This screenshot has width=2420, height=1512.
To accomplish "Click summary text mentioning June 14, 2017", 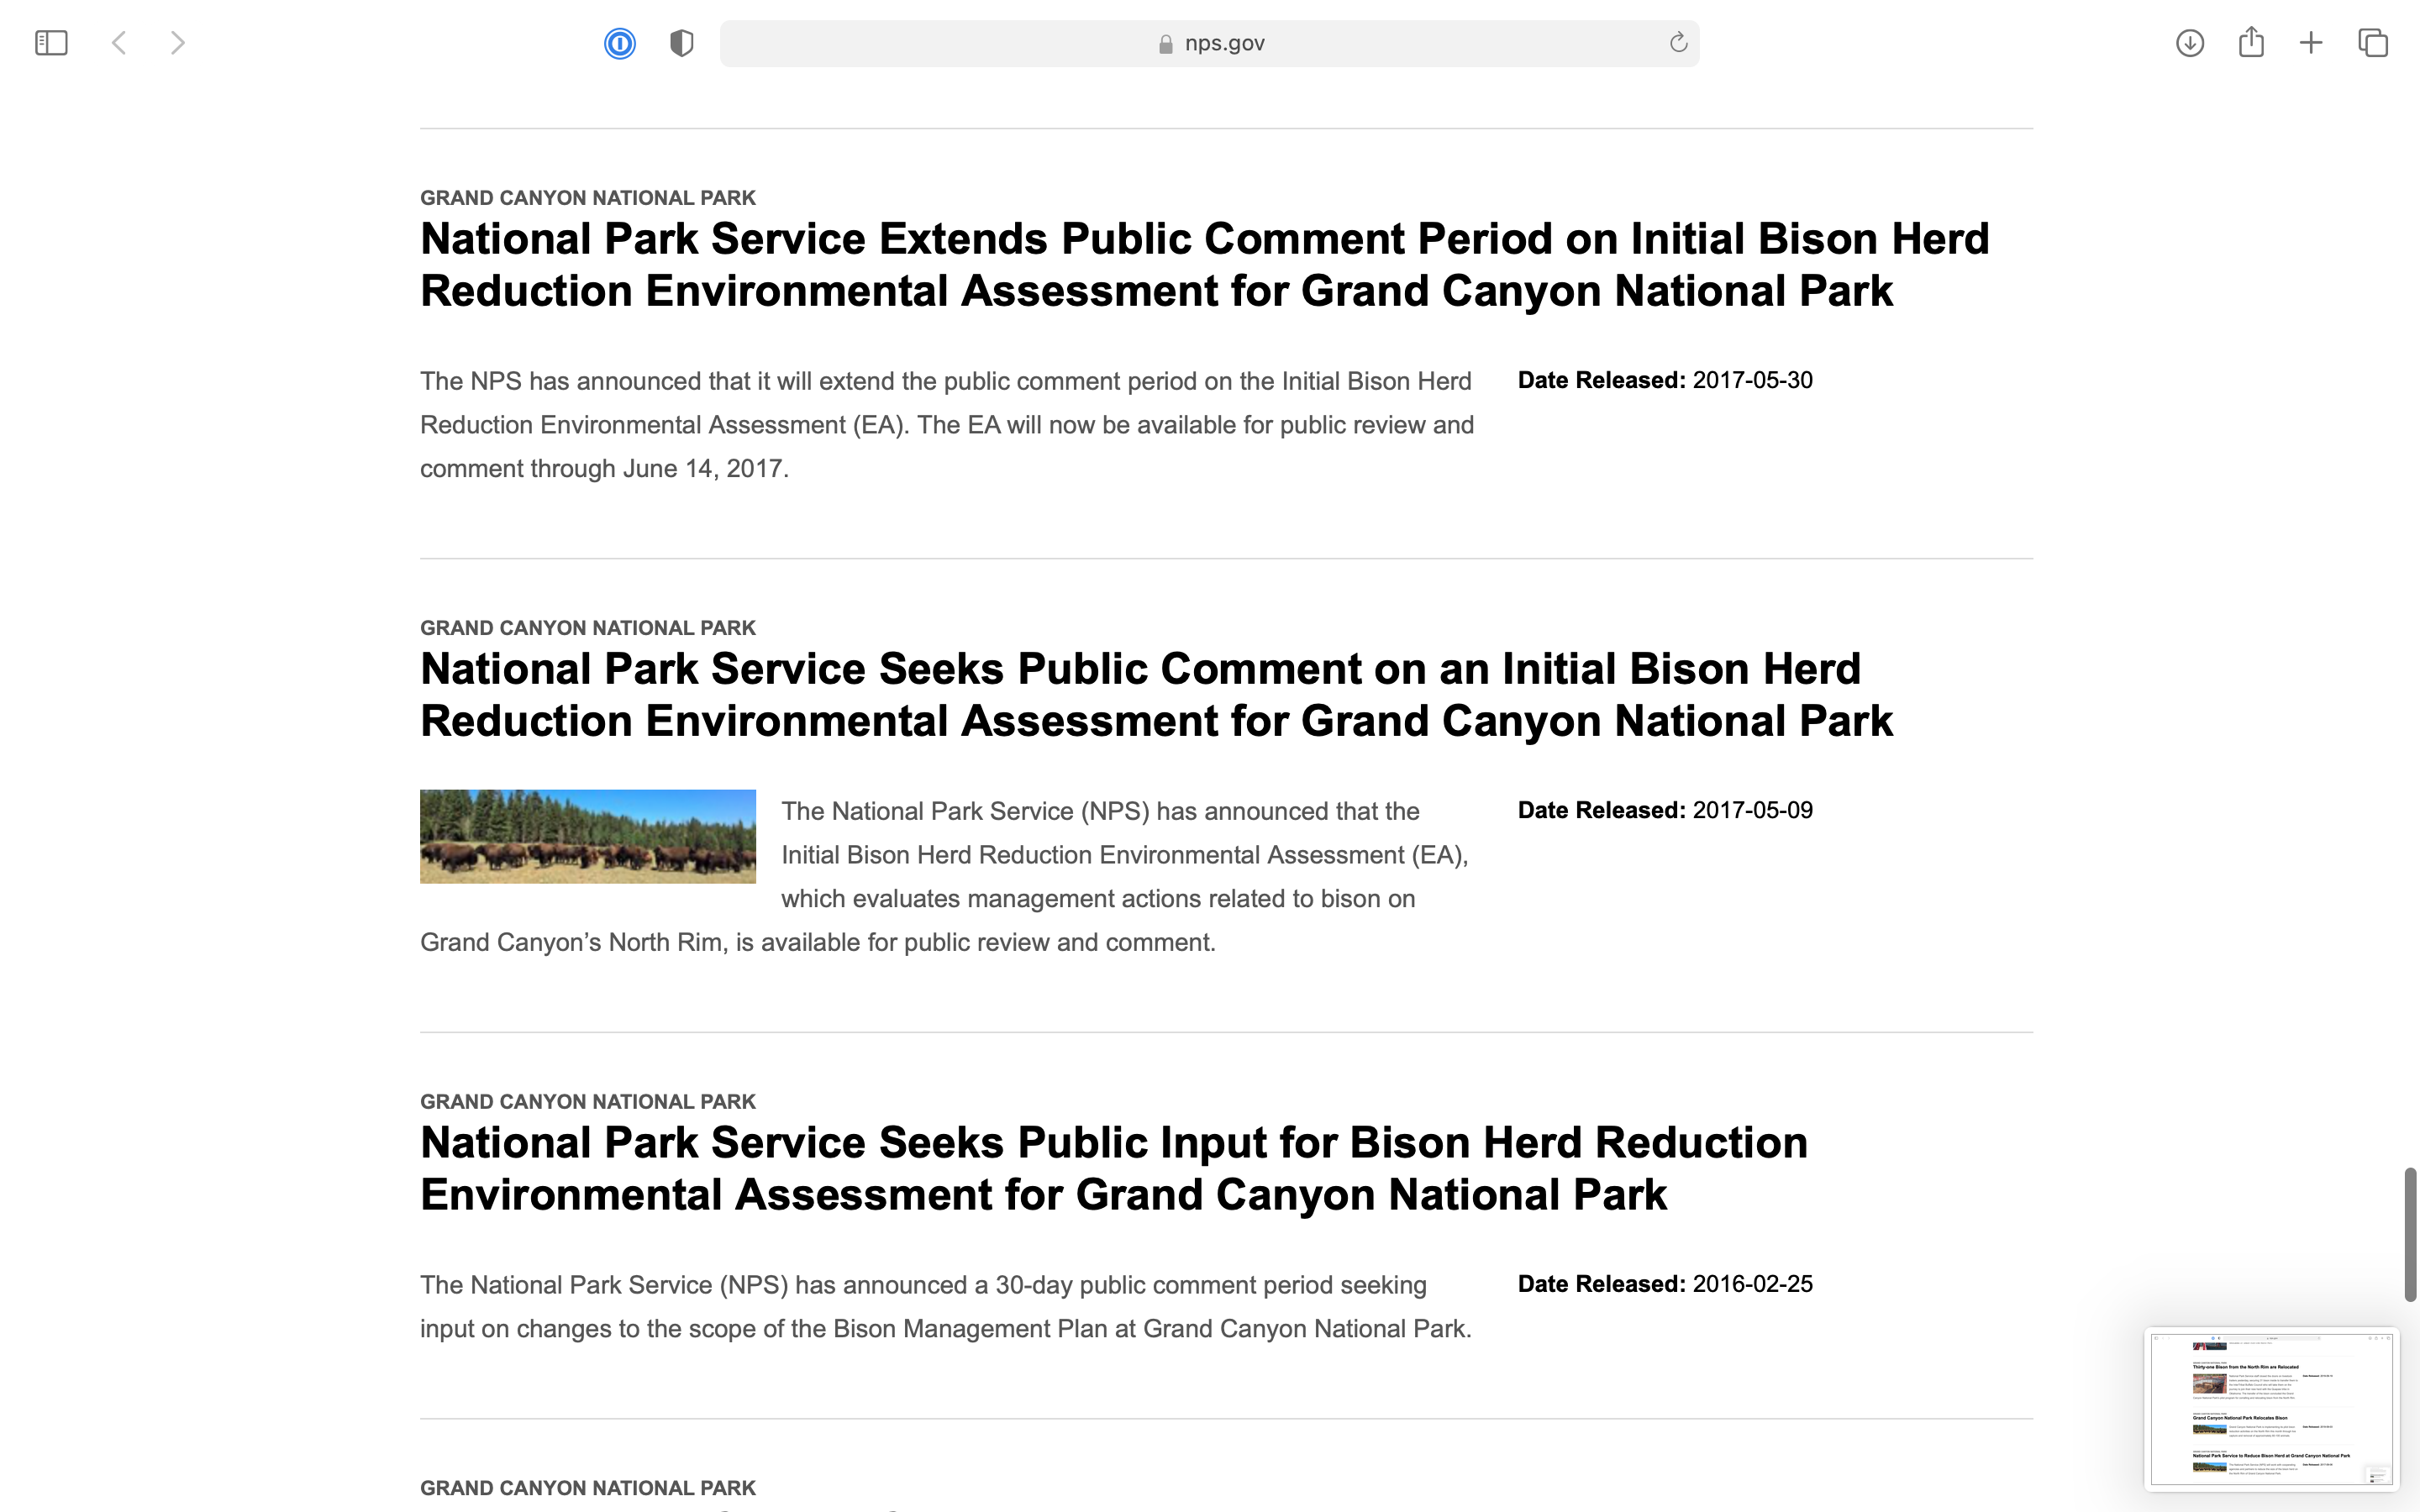I will tap(947, 425).
